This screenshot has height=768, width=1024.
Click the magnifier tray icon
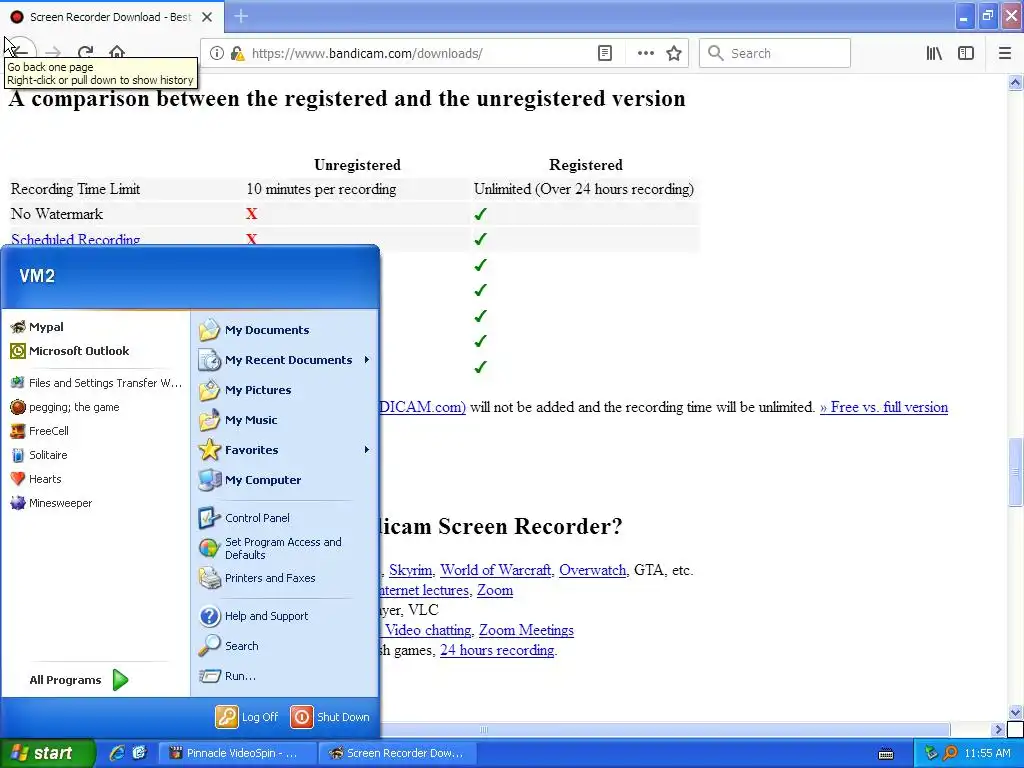[950, 753]
